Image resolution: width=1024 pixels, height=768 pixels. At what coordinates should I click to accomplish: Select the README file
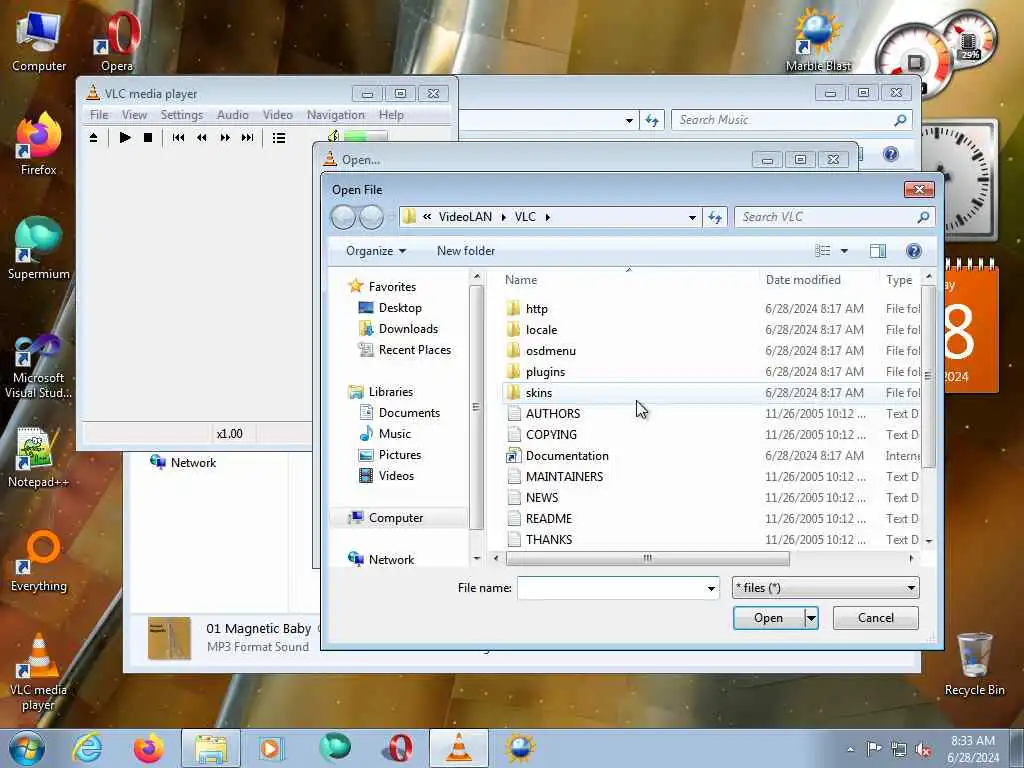click(x=549, y=519)
